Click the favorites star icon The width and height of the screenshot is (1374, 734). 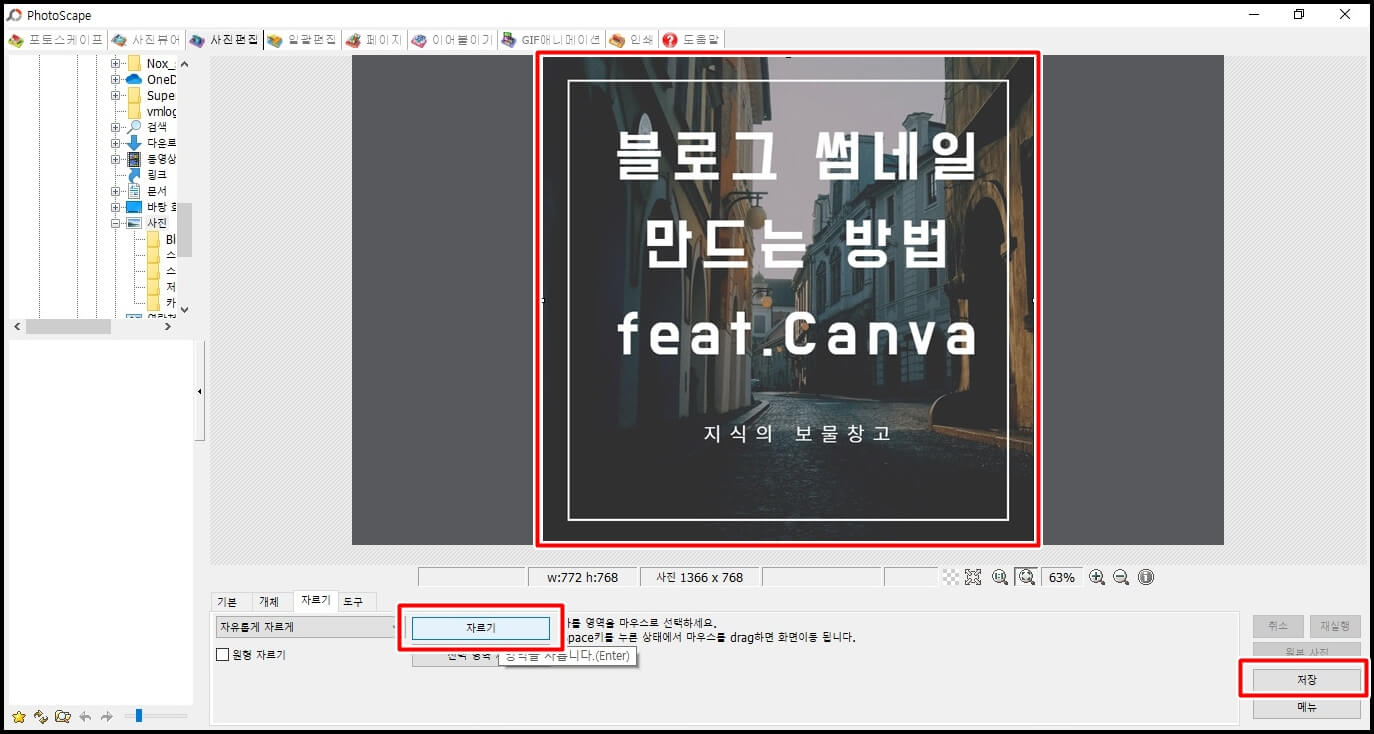click(x=18, y=716)
